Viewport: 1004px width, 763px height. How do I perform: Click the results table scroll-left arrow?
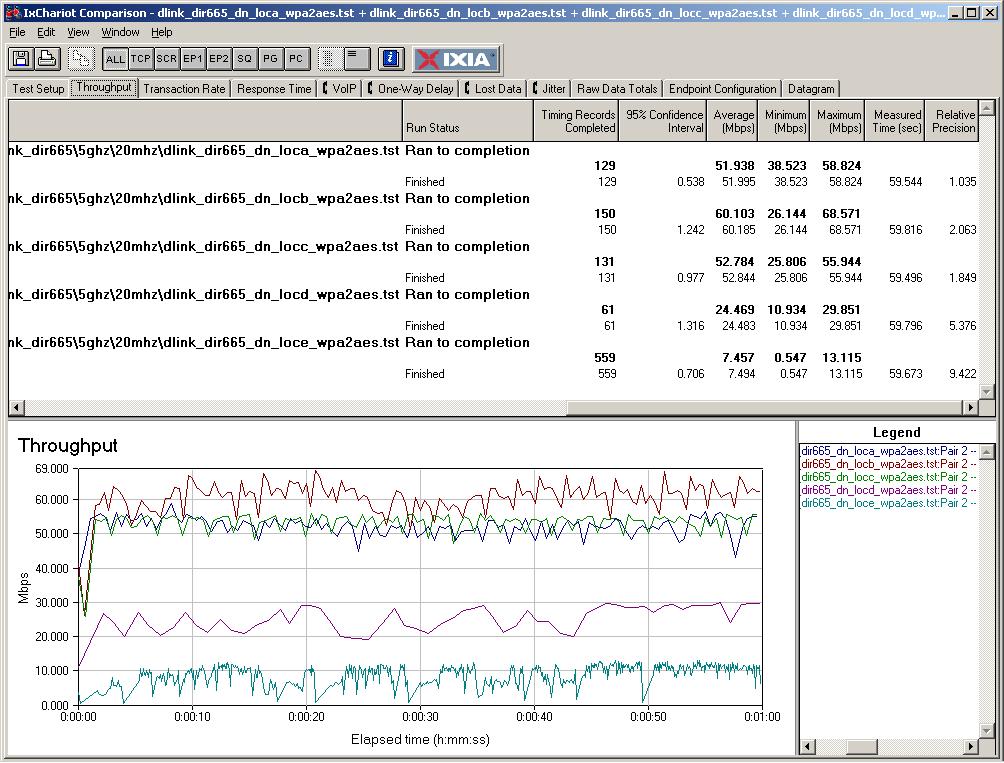coord(16,407)
